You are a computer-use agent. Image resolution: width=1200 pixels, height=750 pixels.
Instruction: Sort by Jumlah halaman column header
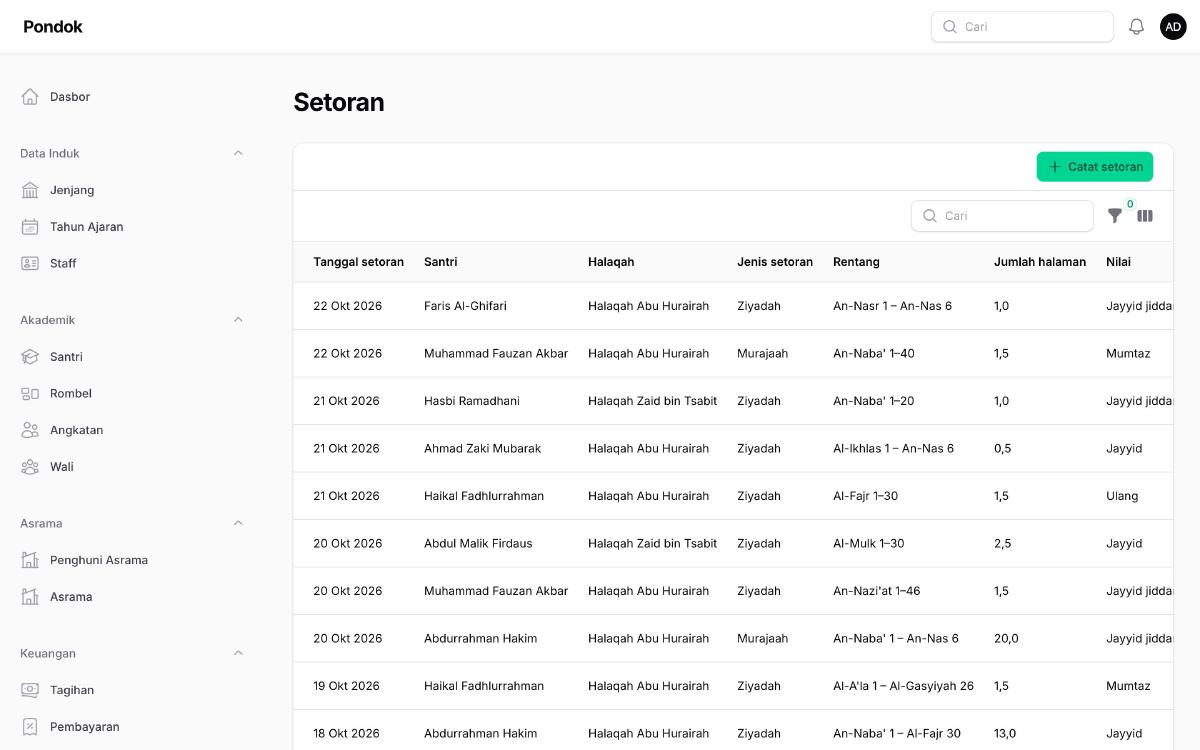click(x=1040, y=262)
